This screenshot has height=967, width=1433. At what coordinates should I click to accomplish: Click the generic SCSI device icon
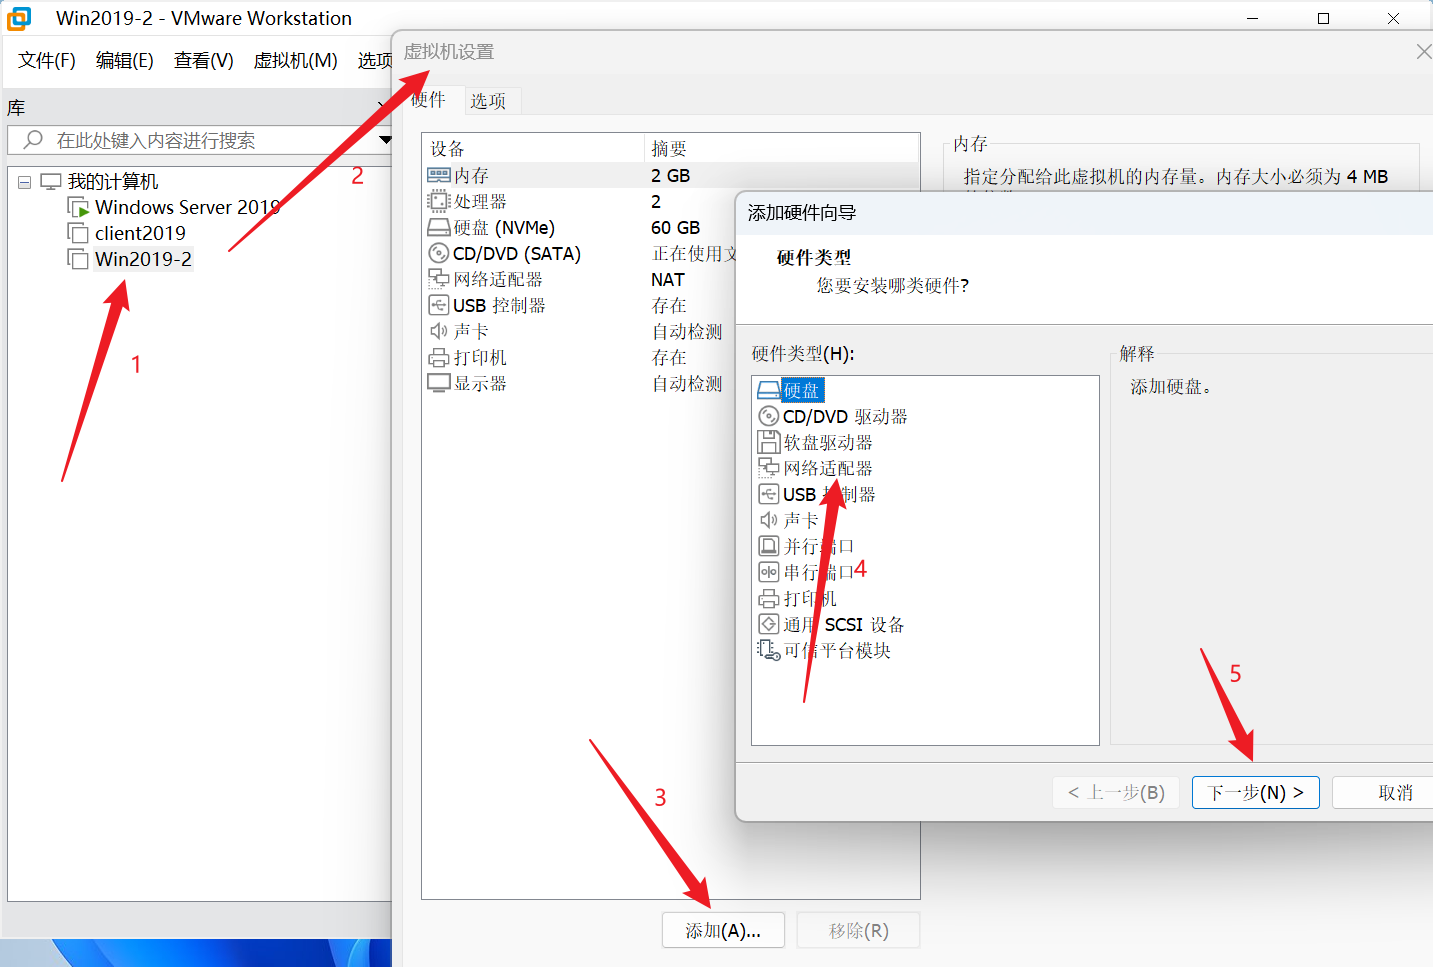(768, 624)
